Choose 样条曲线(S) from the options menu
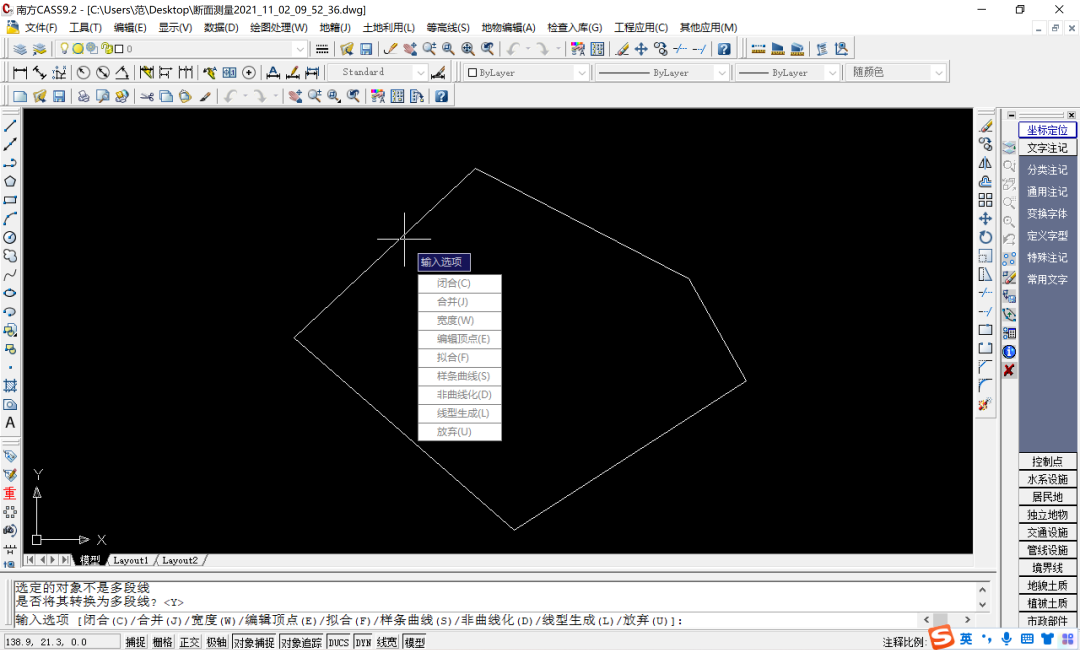This screenshot has height=650, width=1080. point(459,377)
